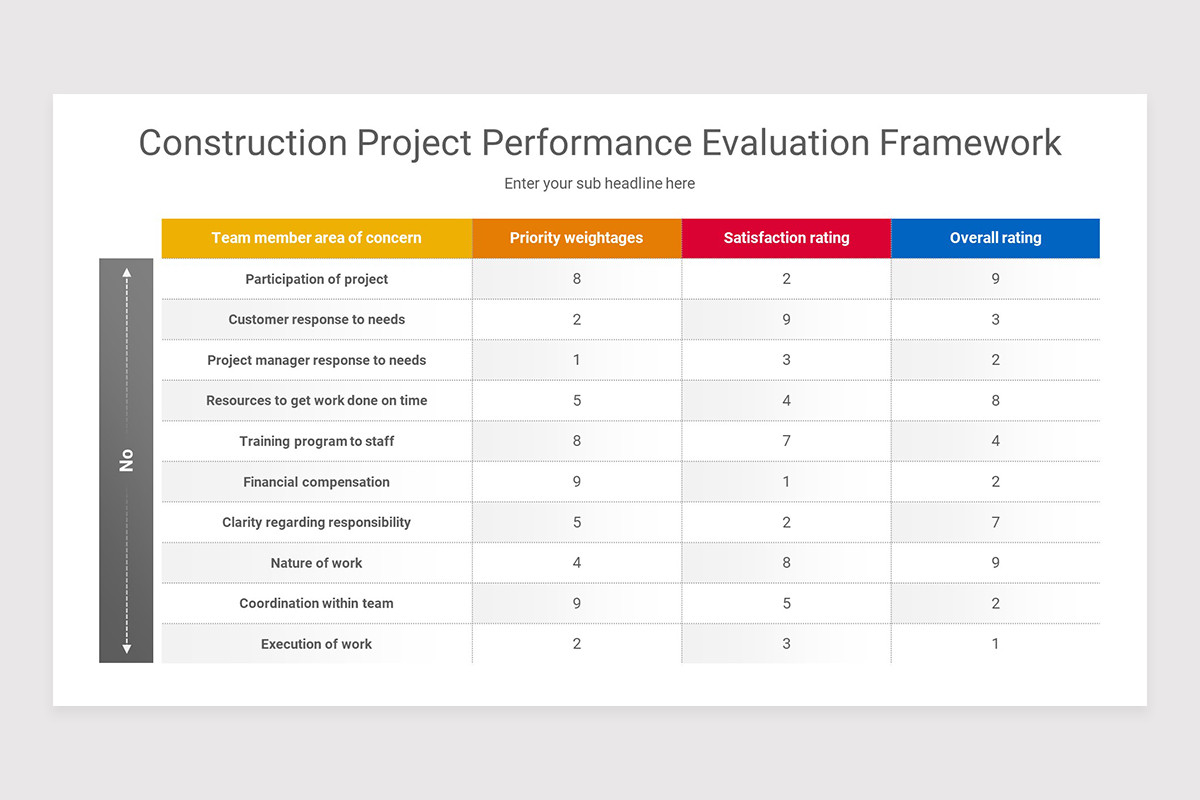
Task: Click the red Satisfaction rating header
Action: 786,238
